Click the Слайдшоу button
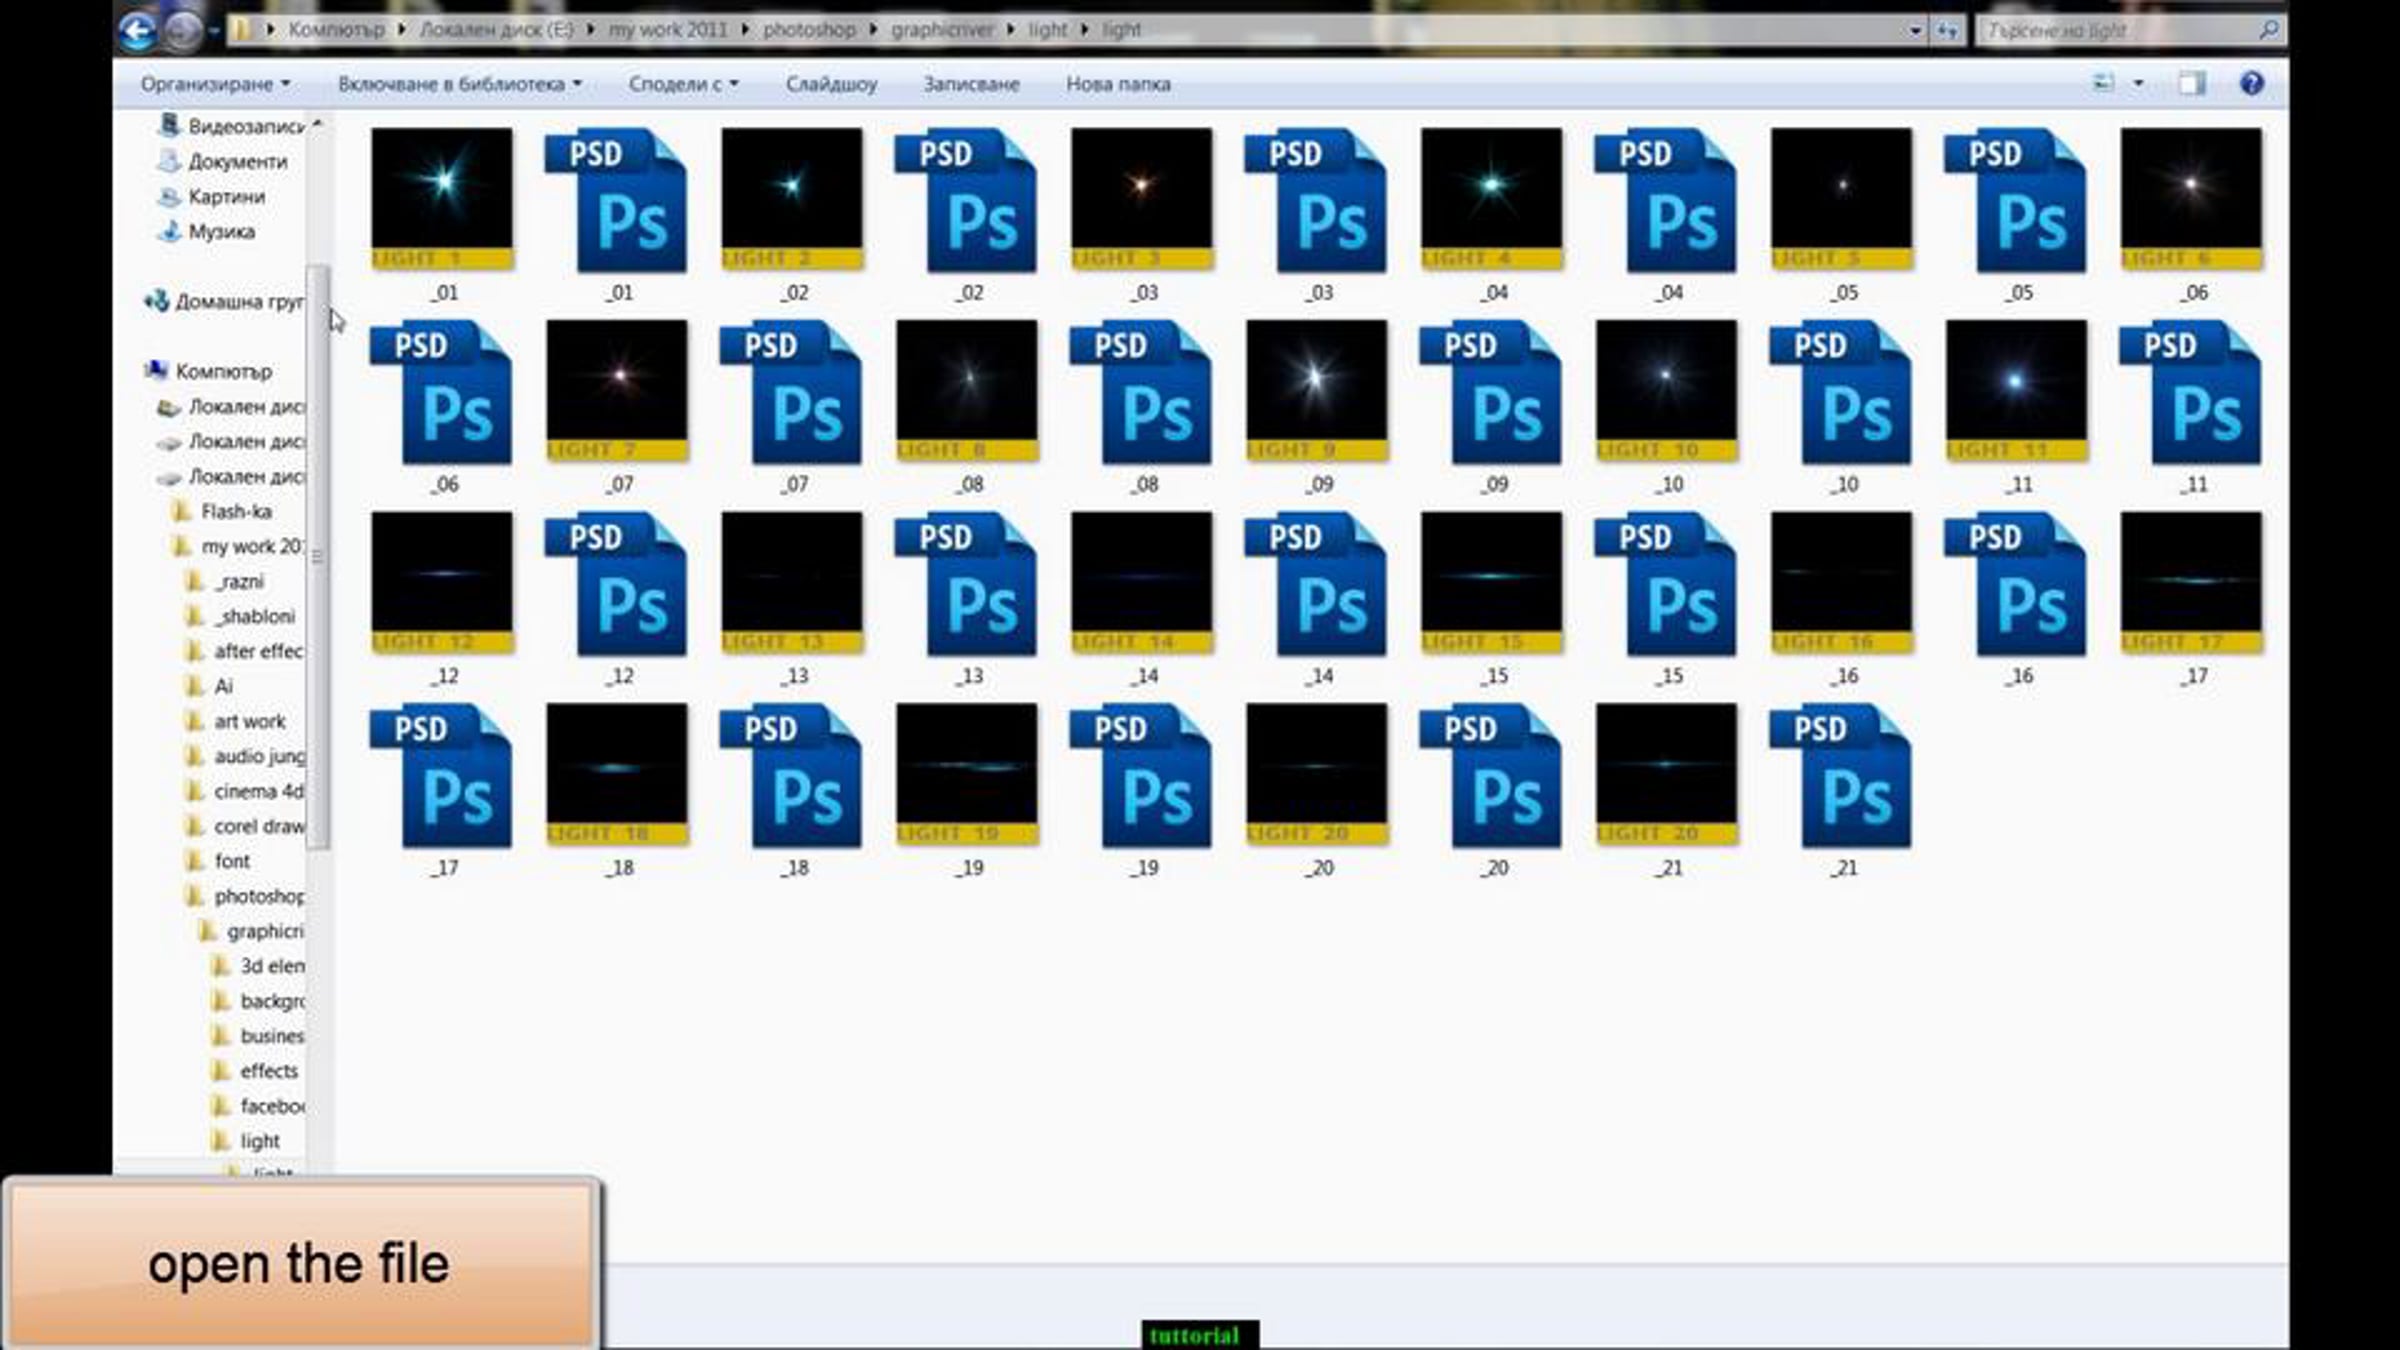Viewport: 2400px width, 1350px height. [x=831, y=84]
